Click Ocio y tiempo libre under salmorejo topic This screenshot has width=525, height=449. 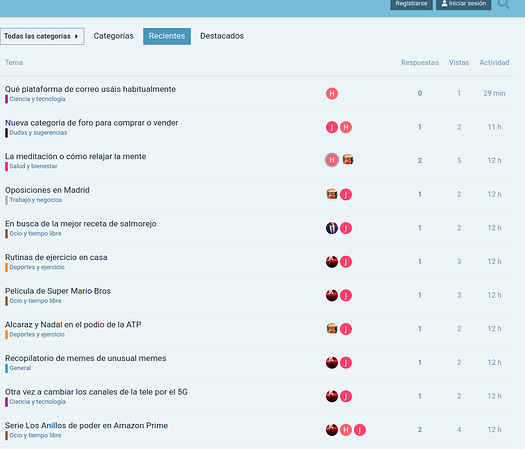[x=35, y=234]
